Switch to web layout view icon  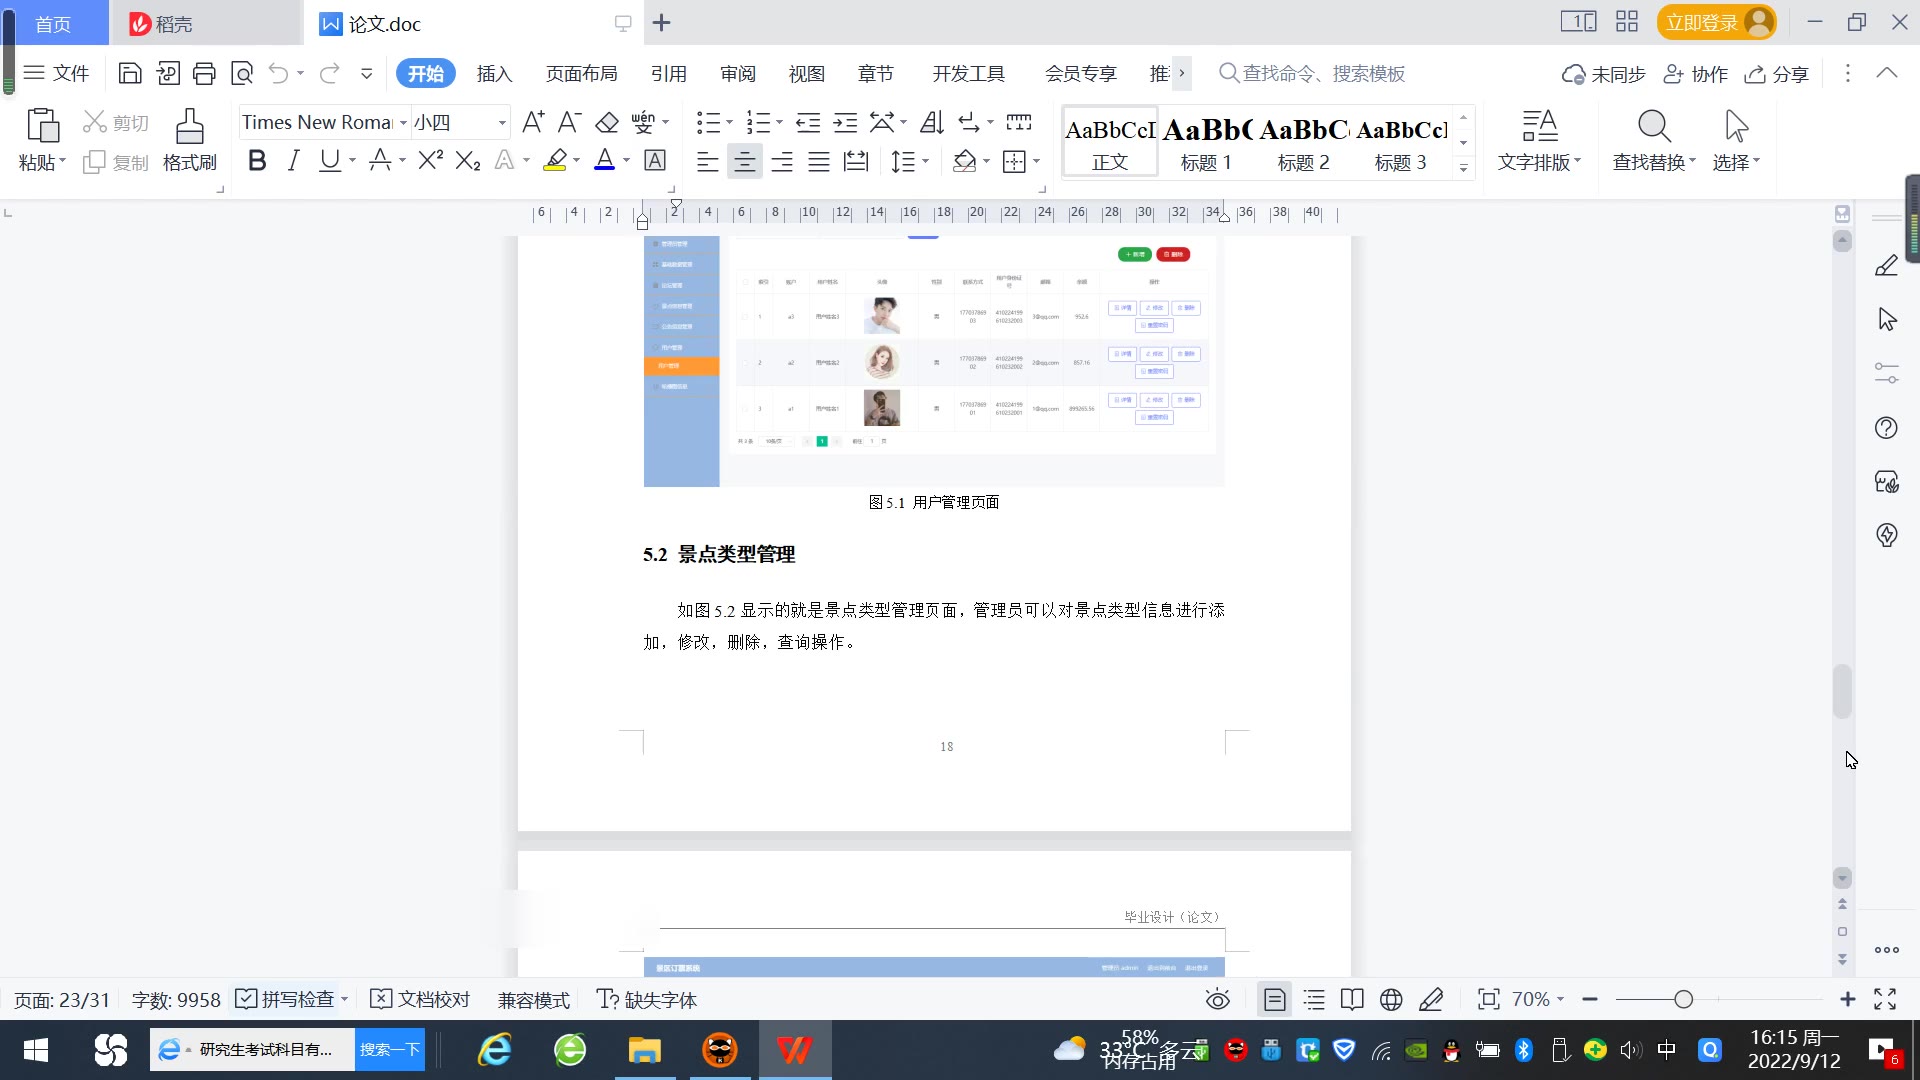click(x=1391, y=1000)
